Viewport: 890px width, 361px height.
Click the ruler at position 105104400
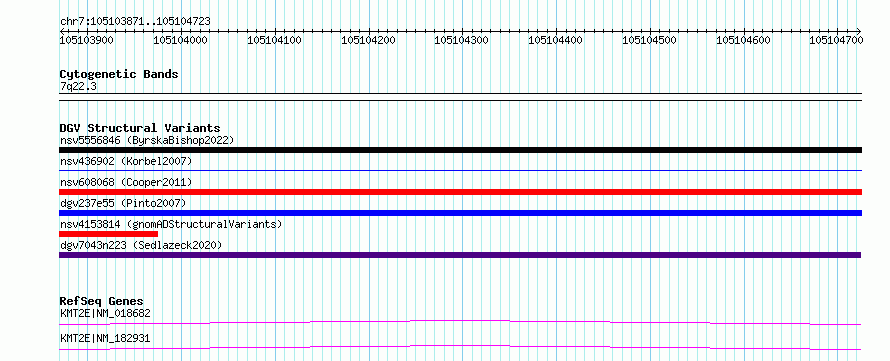(x=555, y=39)
